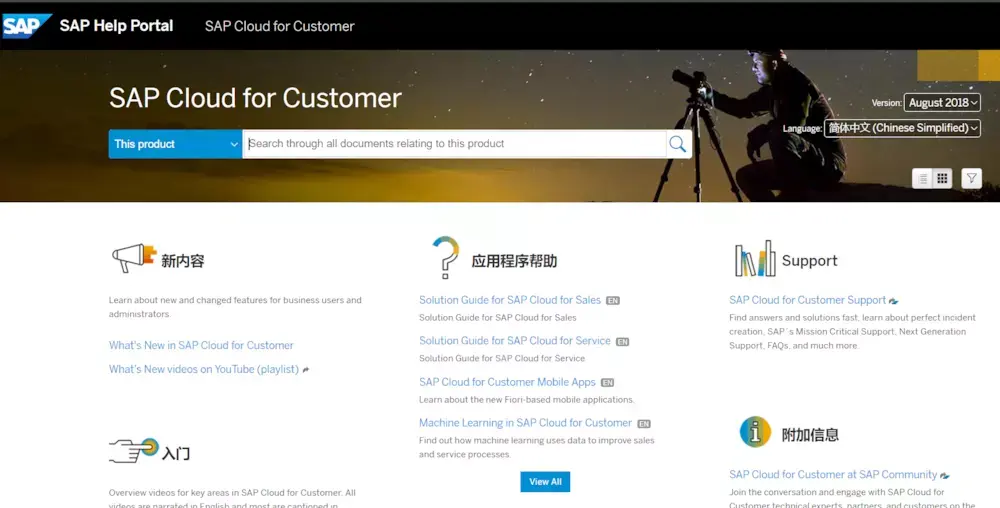Switch to grid tile view layout
The height and width of the screenshot is (508, 1000).
click(942, 179)
